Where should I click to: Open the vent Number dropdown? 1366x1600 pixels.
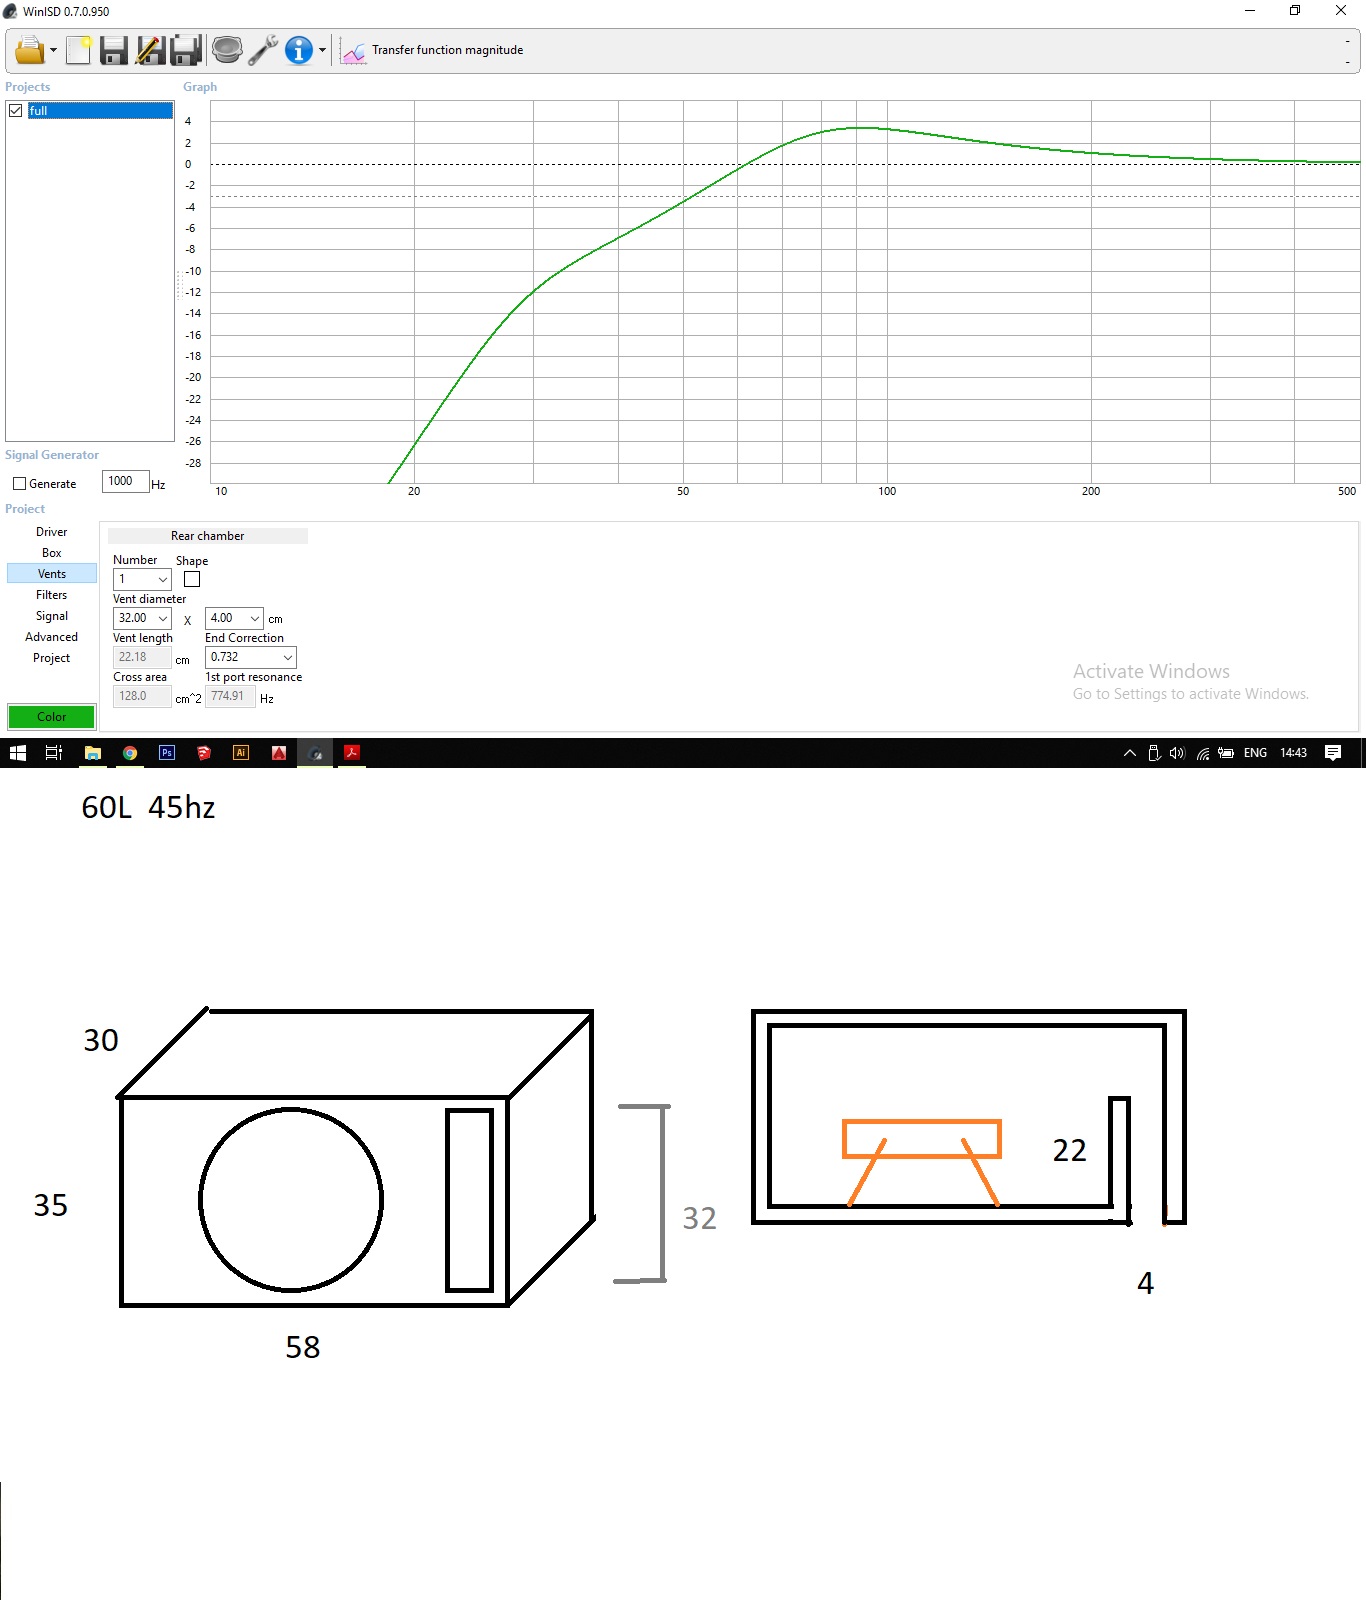point(142,579)
